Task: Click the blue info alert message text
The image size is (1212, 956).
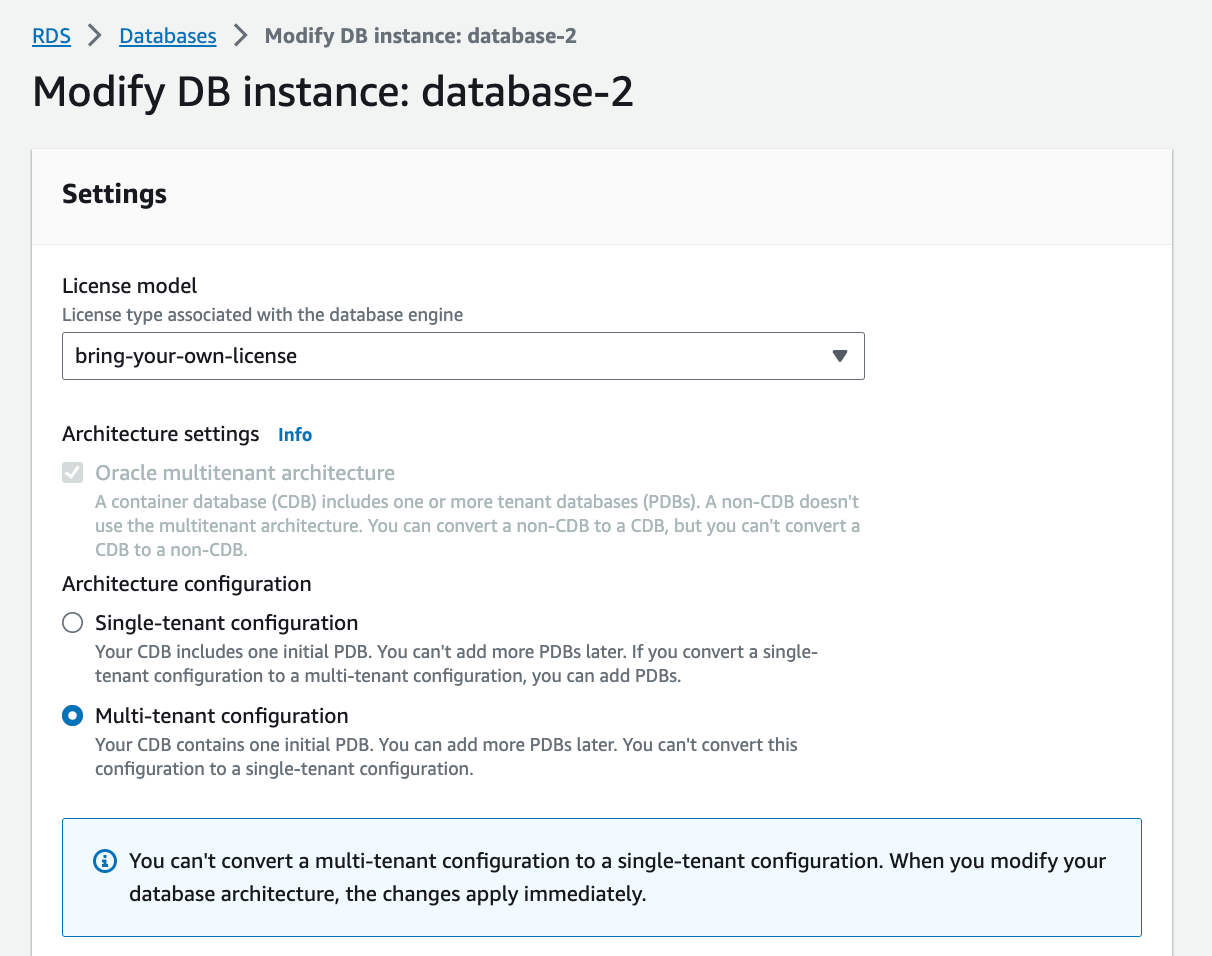Action: [617, 877]
